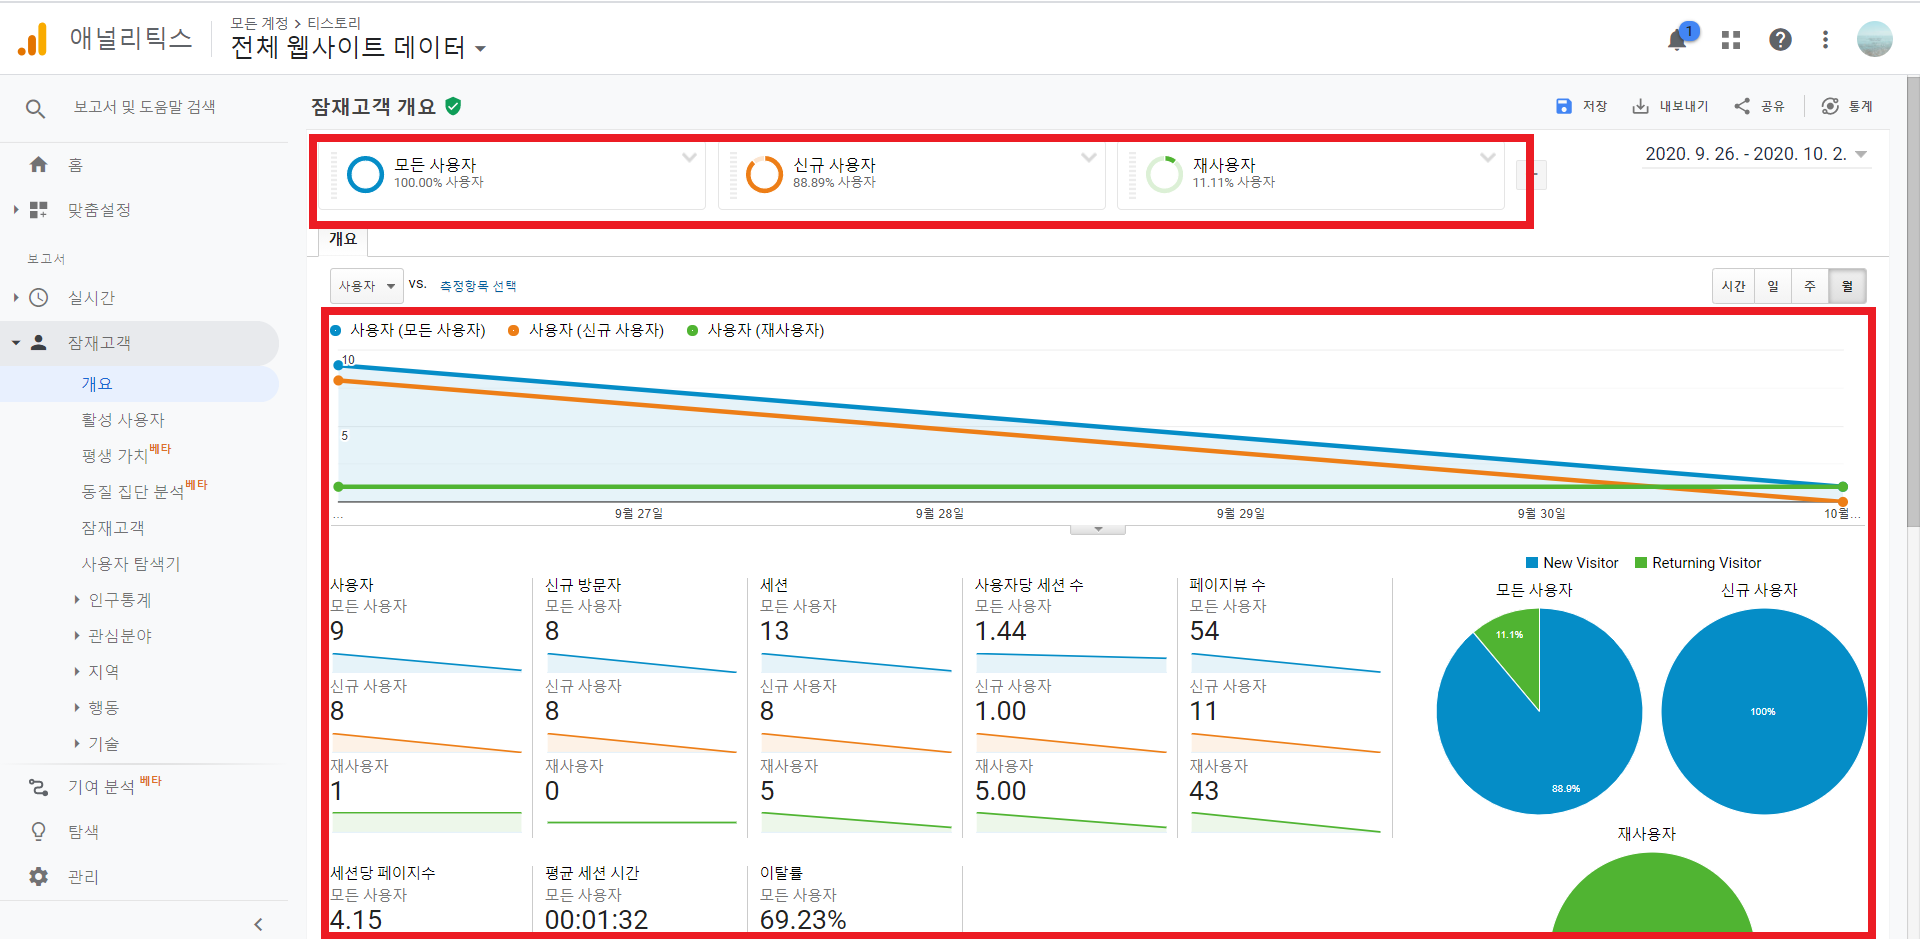The image size is (1920, 939).
Task: Open the notifications bell
Action: coord(1678,40)
